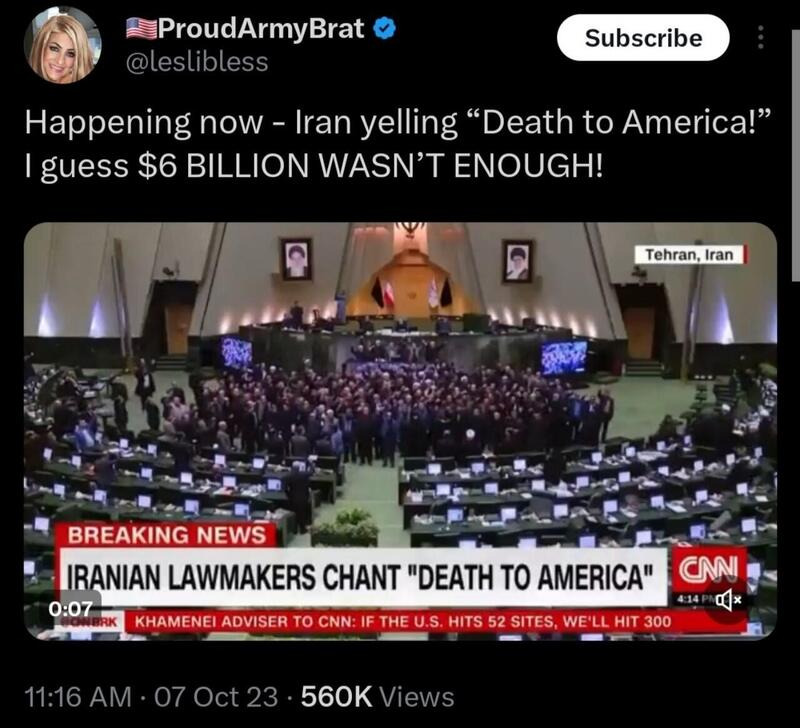Image resolution: width=800 pixels, height=728 pixels.
Task: Click the 07 Oct 23 post date
Action: [216, 697]
